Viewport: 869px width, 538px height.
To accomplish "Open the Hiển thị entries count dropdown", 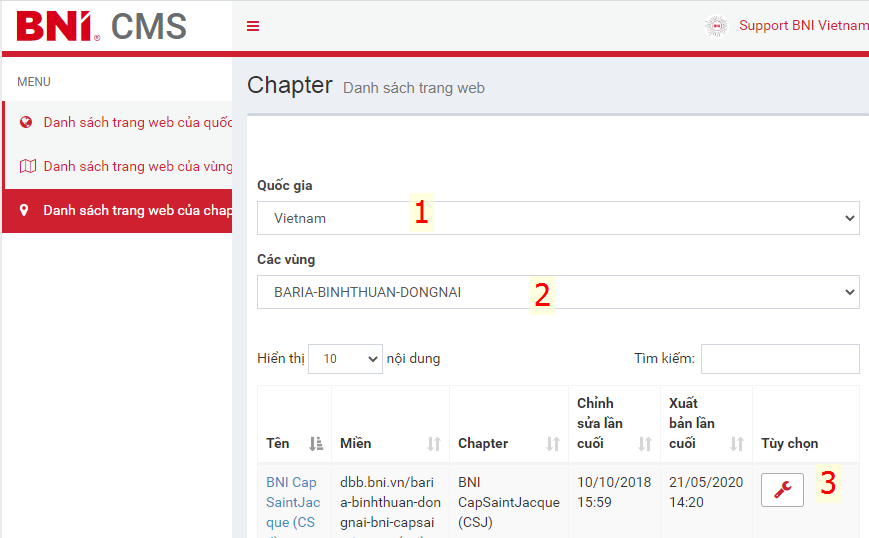I will pos(345,358).
